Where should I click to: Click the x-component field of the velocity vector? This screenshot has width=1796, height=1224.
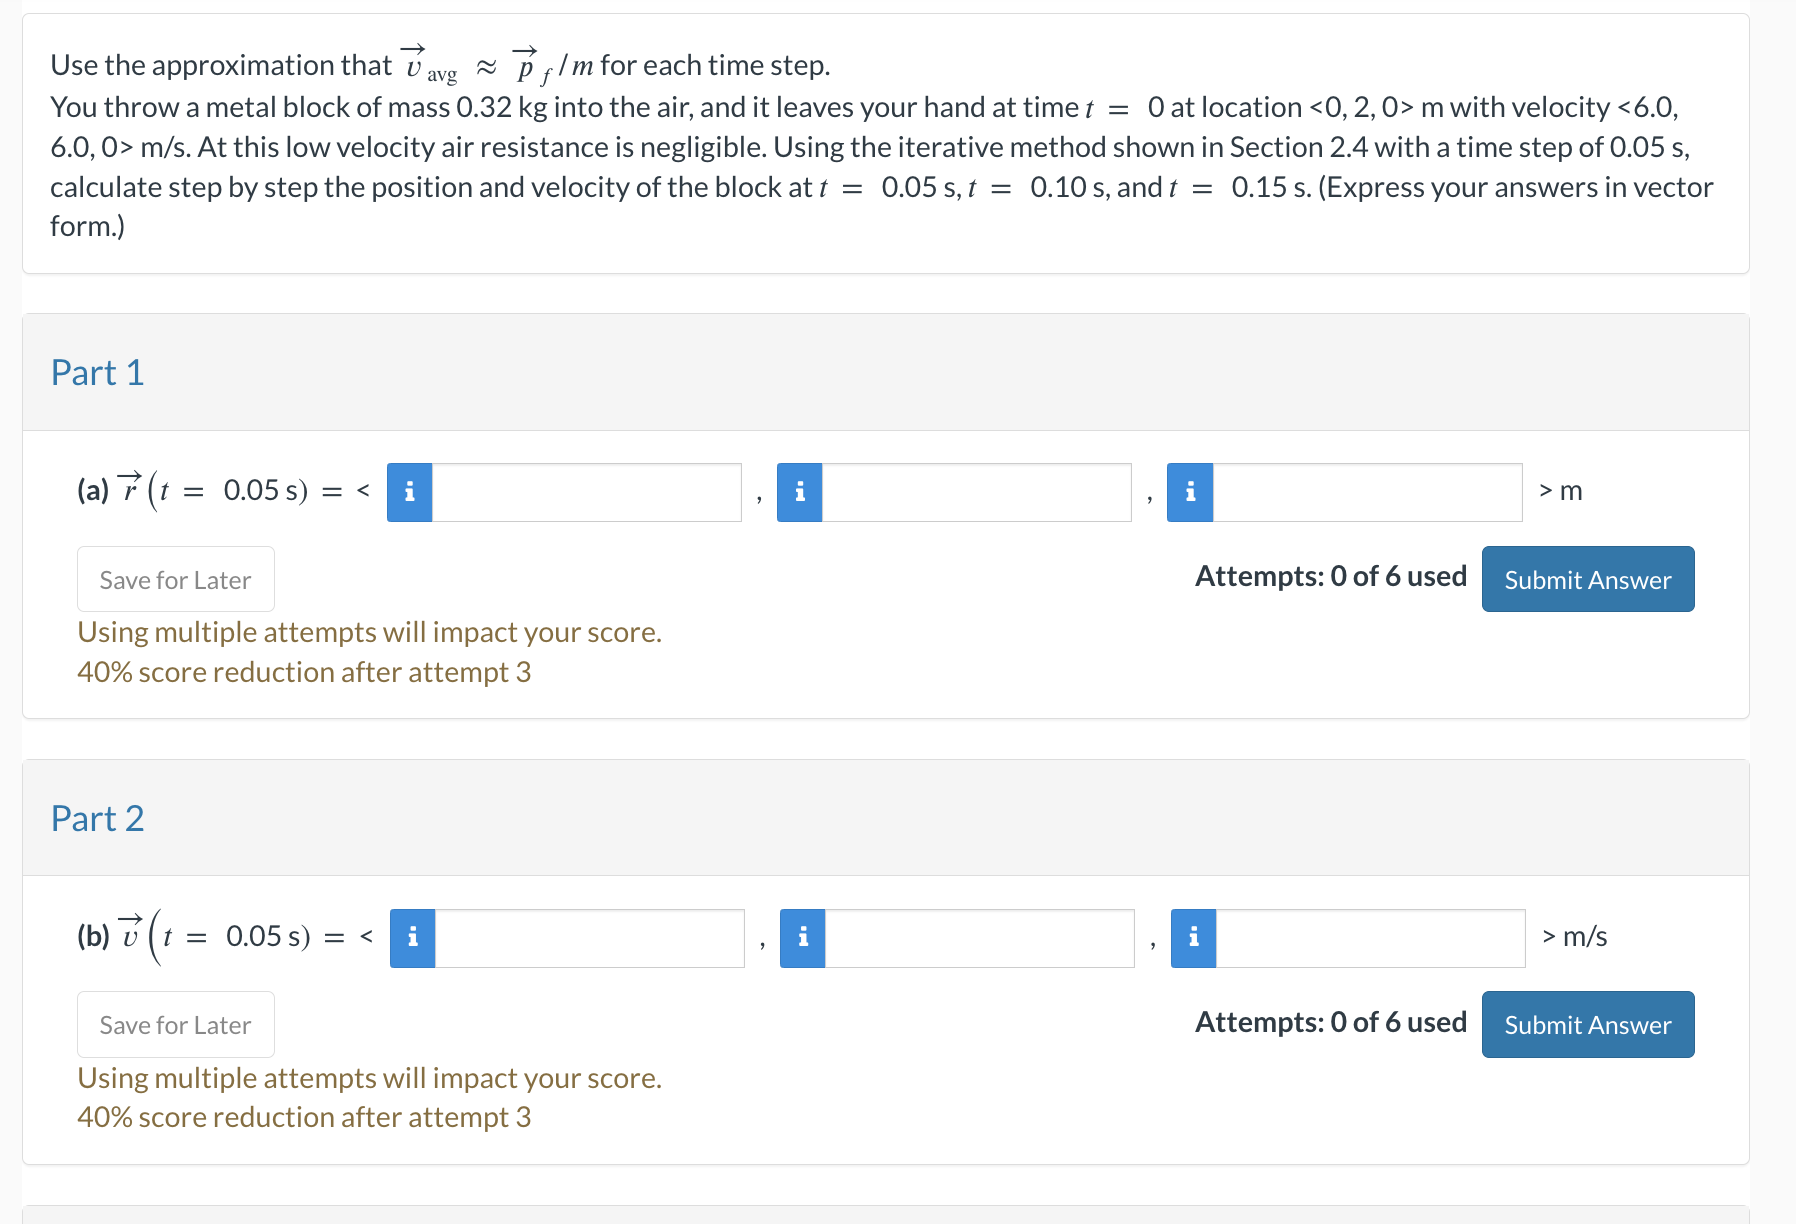coord(590,937)
